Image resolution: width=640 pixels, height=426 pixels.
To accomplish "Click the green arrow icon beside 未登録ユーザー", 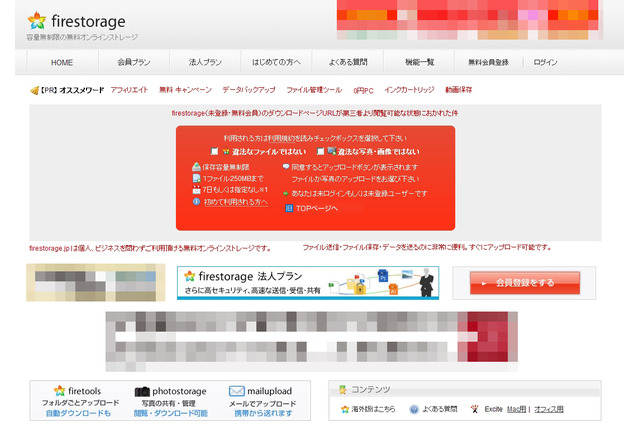I will pos(286,193).
